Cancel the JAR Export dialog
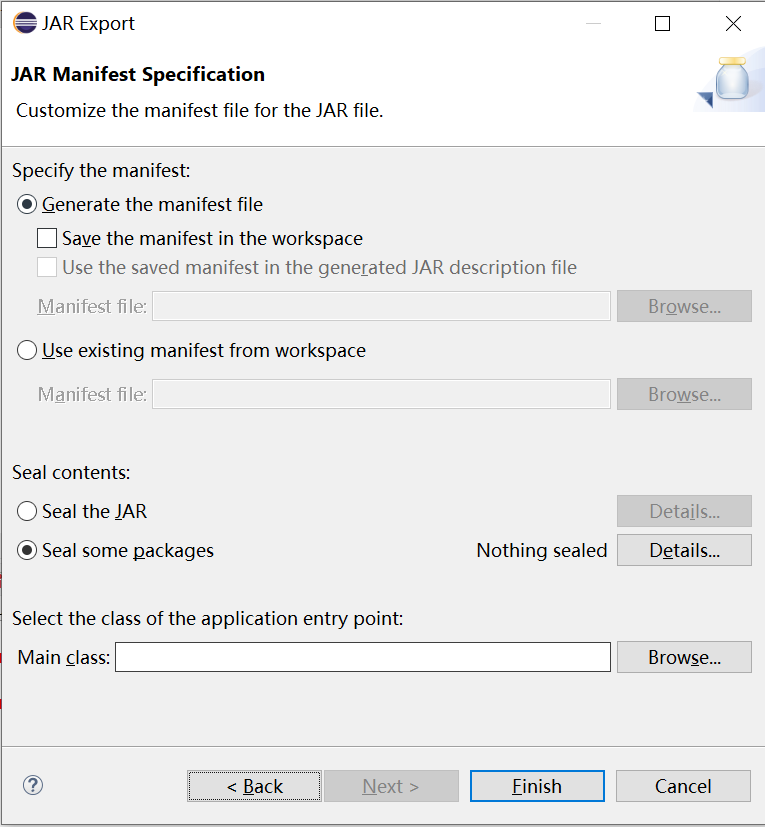The image size is (765, 827). coord(683,786)
